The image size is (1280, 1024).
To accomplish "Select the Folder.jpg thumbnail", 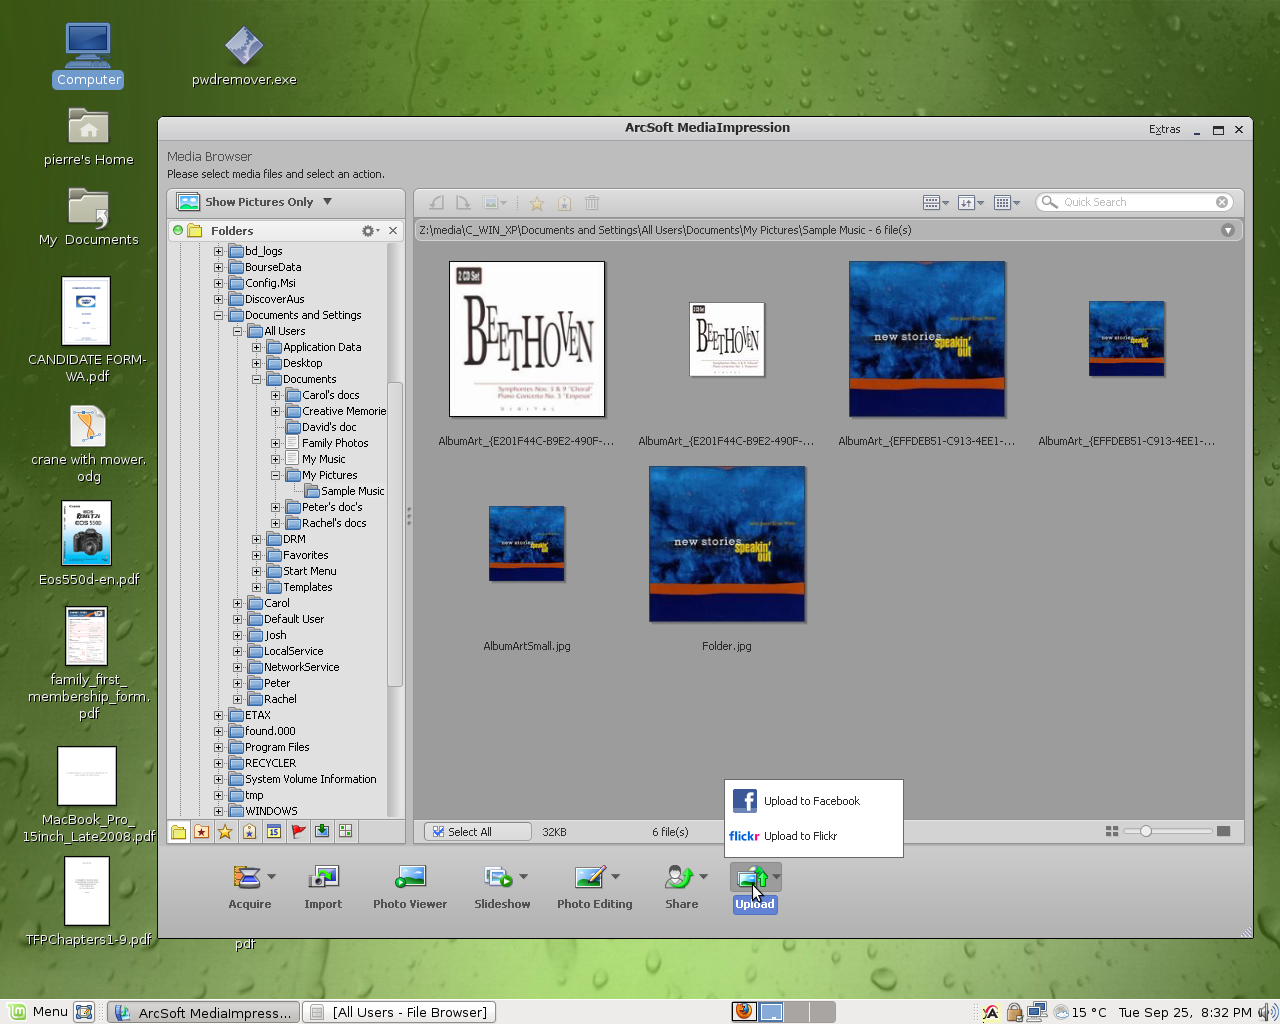I will coord(727,544).
